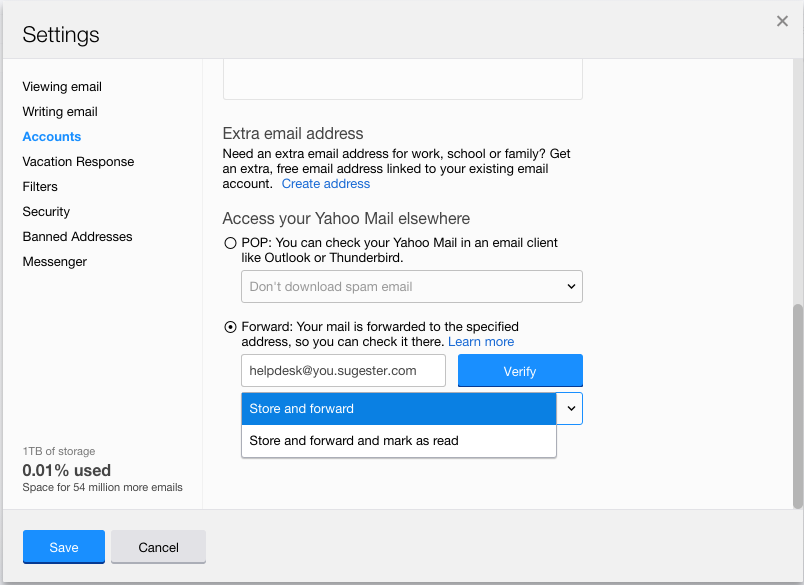Open Writing email settings
The width and height of the screenshot is (804, 585).
tap(60, 112)
